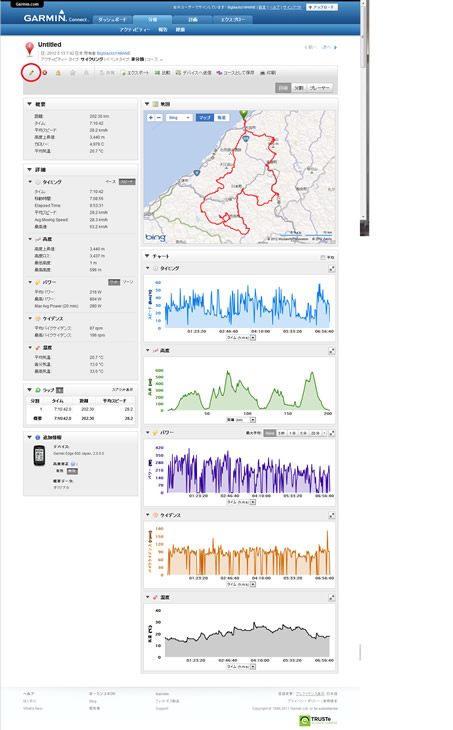
Task: Open the ダッシュボード dashboard tab
Action: [112, 20]
